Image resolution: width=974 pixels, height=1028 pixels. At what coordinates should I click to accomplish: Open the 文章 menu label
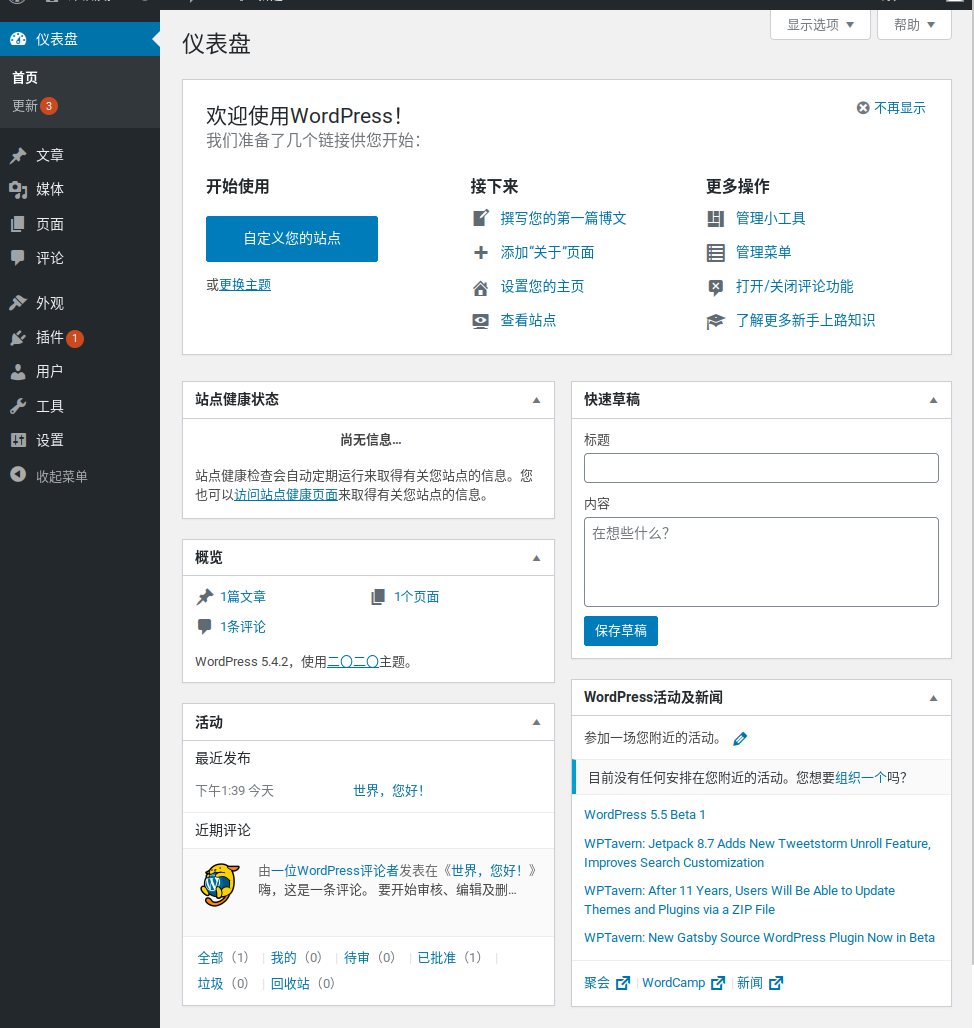pos(50,155)
